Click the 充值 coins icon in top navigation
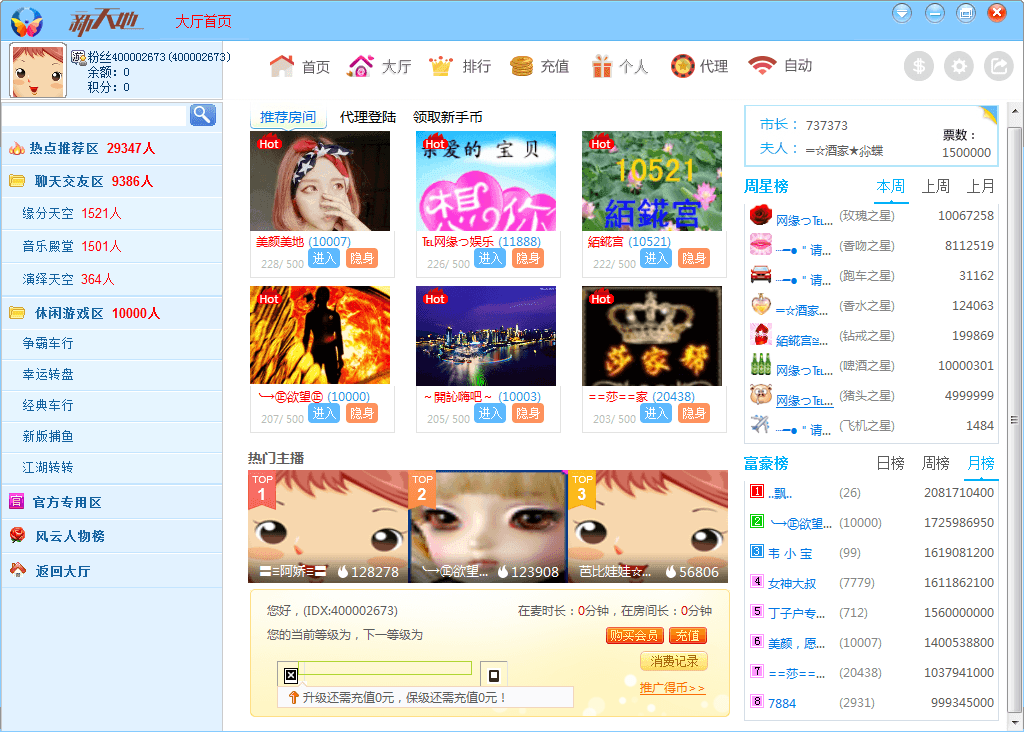The height and width of the screenshot is (732, 1024). pyautogui.click(x=522, y=66)
